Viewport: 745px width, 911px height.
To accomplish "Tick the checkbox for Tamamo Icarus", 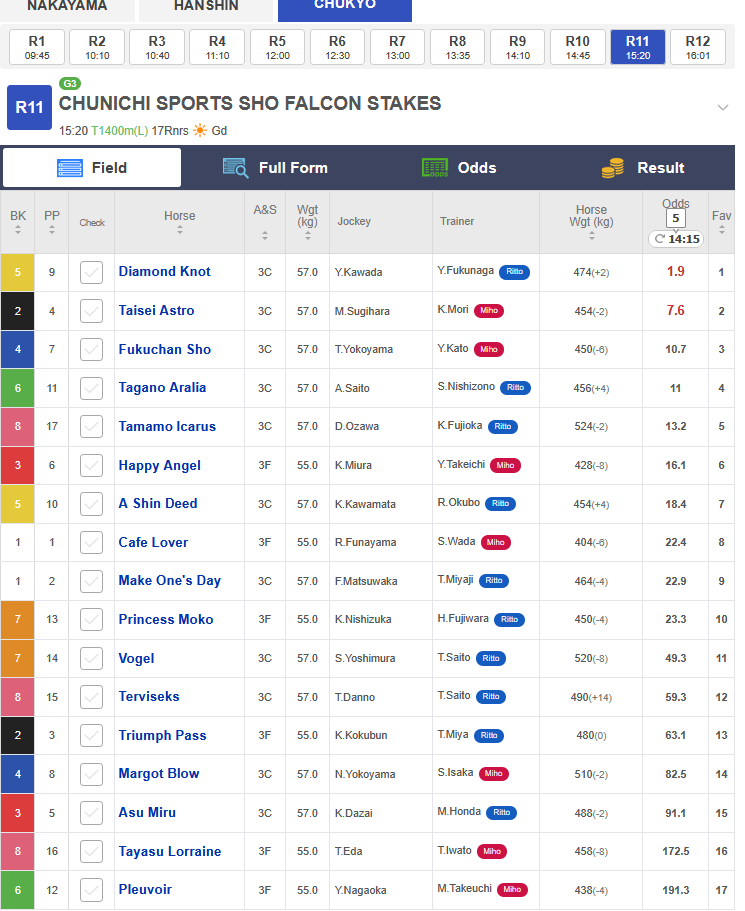I will 91,426.
